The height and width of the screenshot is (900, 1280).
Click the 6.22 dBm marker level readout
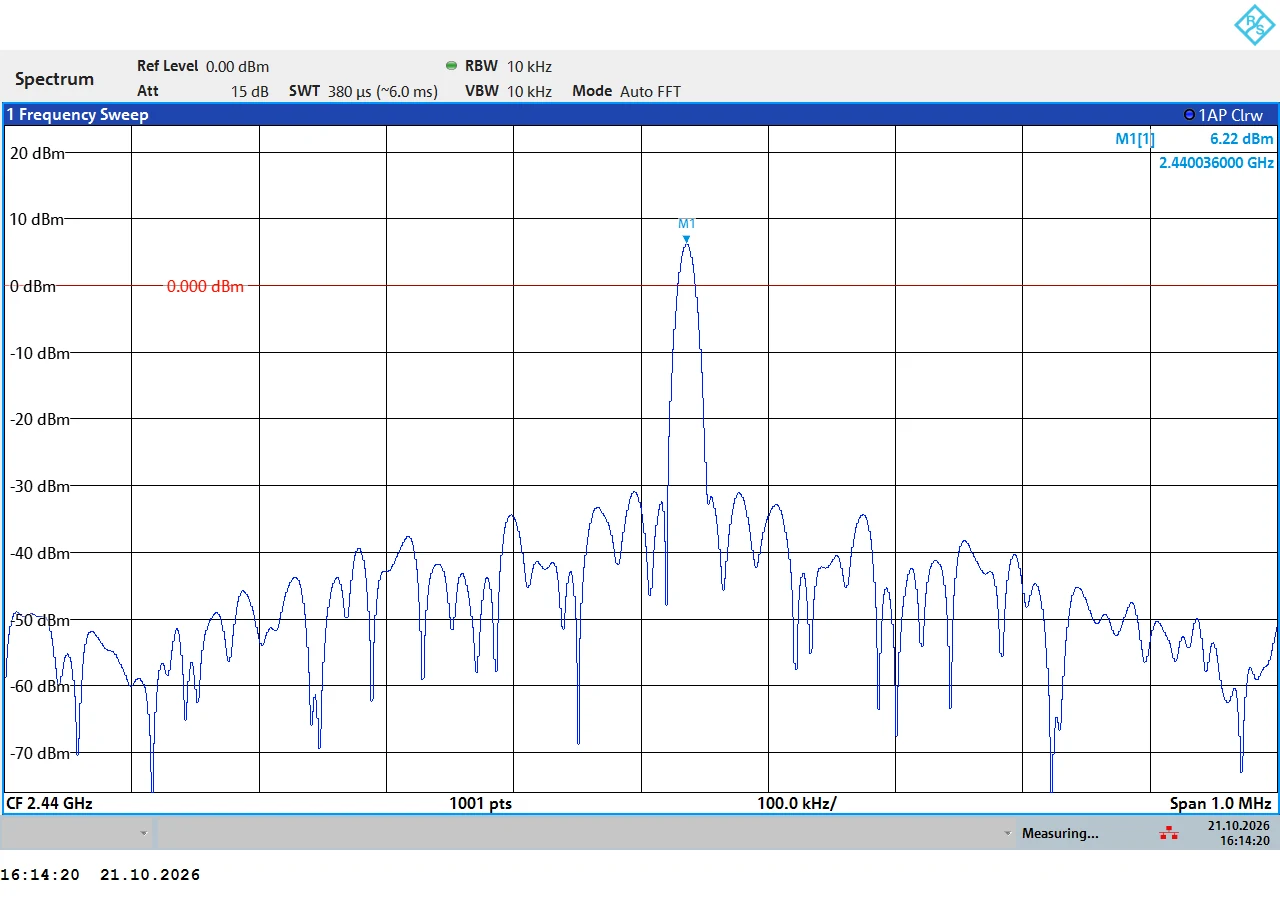coord(1242,139)
